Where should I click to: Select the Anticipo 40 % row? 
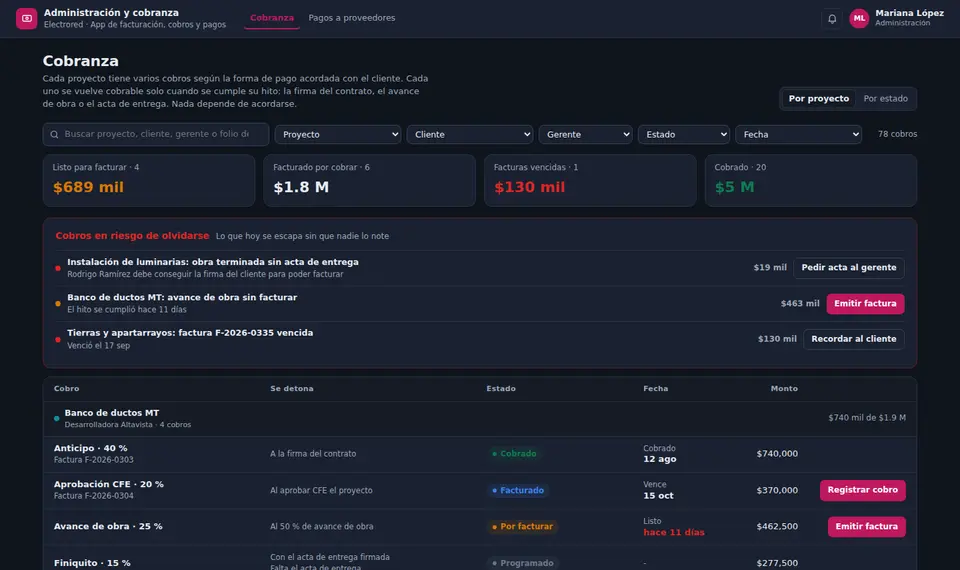click(479, 454)
